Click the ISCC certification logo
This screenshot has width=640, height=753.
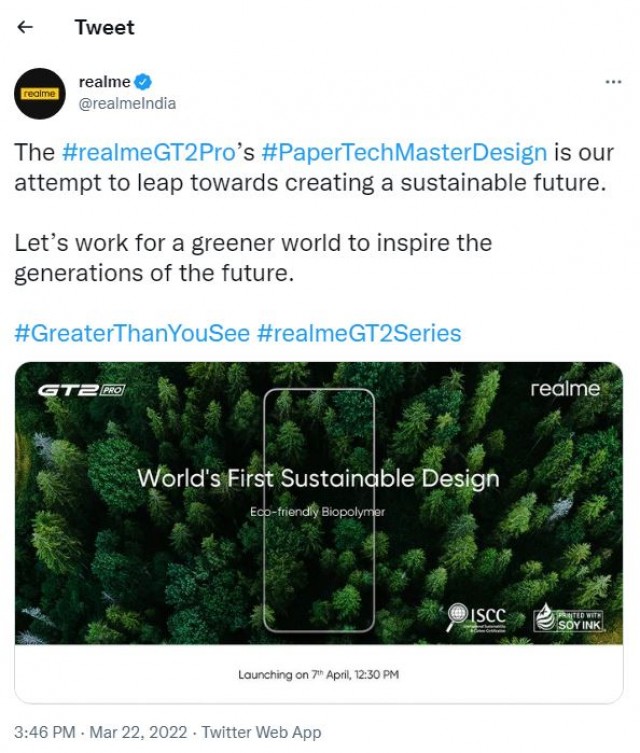477,616
